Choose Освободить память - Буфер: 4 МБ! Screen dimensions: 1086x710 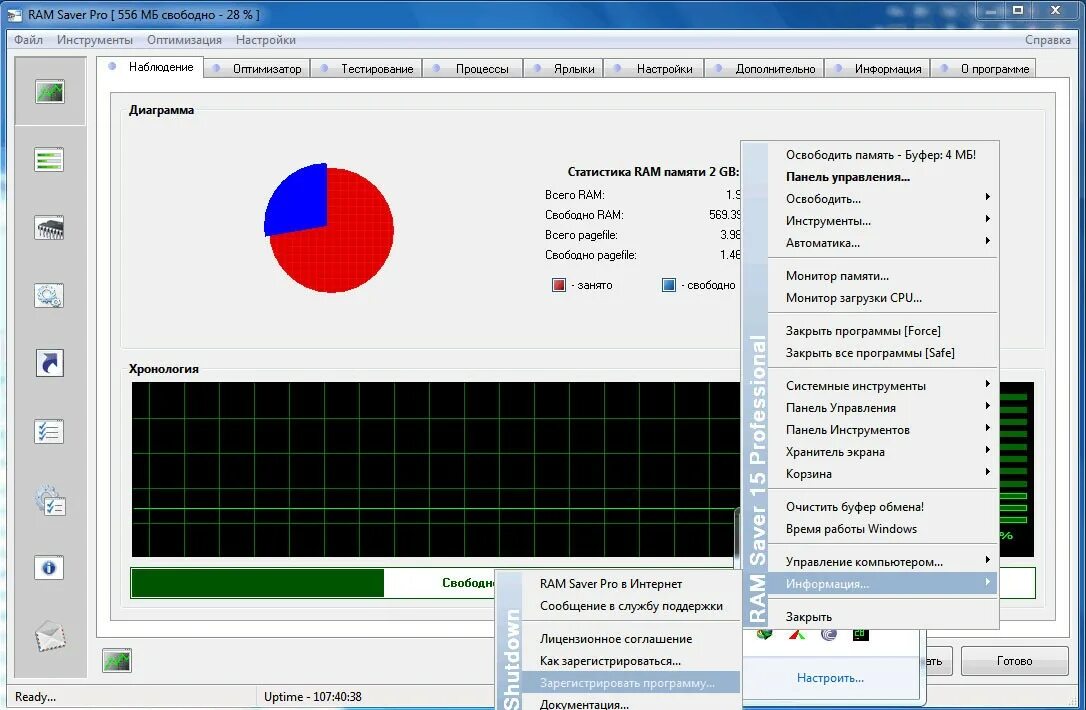point(881,154)
